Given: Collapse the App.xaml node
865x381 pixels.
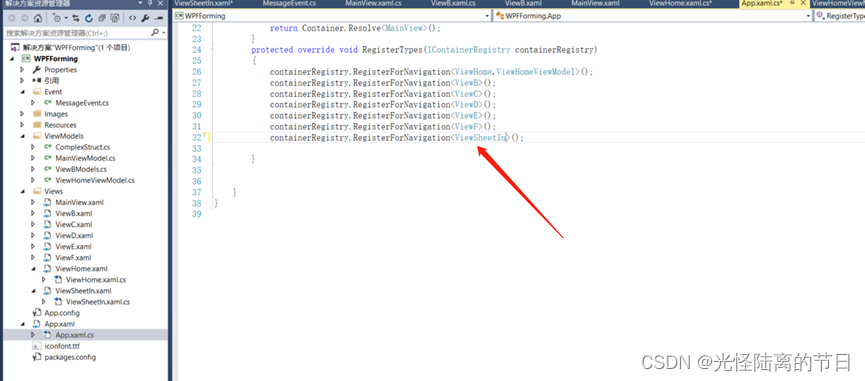Looking at the screenshot, I should (22, 324).
